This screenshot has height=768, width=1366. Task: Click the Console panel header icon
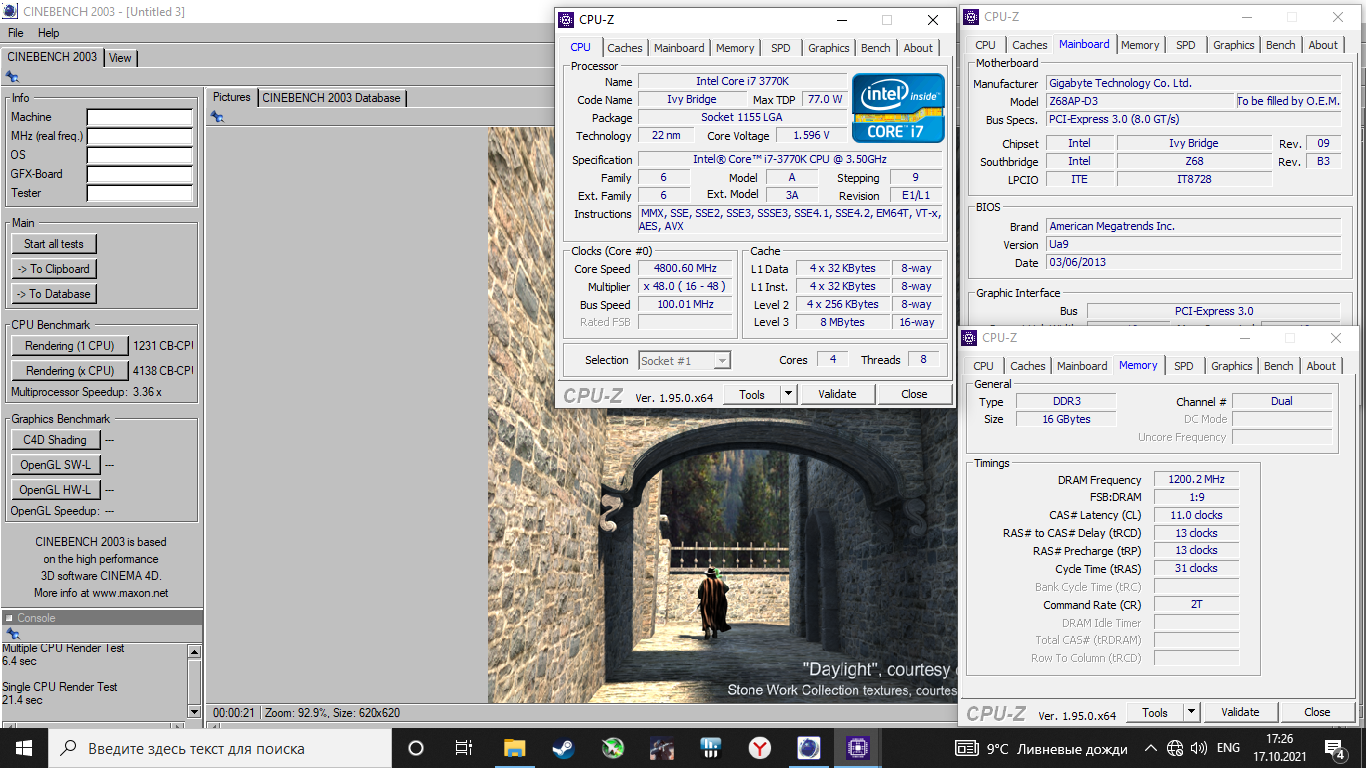coord(9,618)
